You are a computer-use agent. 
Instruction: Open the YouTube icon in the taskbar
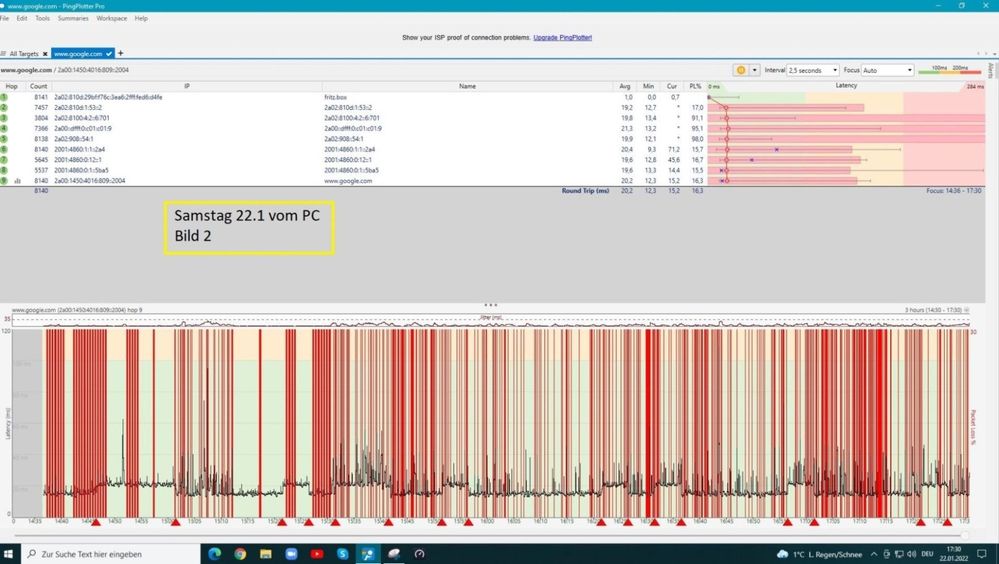[x=317, y=554]
